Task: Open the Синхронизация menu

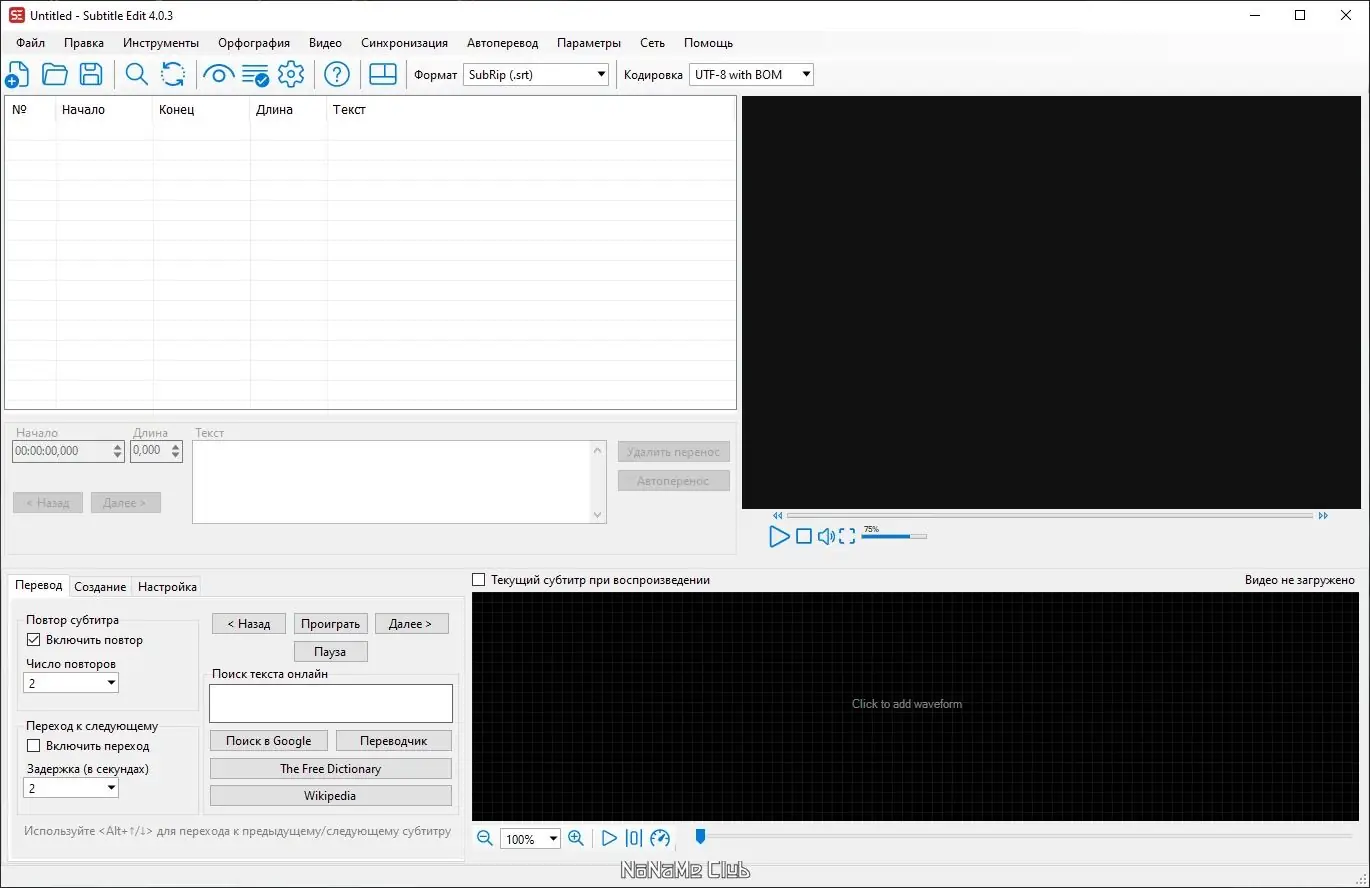Action: click(x=404, y=43)
